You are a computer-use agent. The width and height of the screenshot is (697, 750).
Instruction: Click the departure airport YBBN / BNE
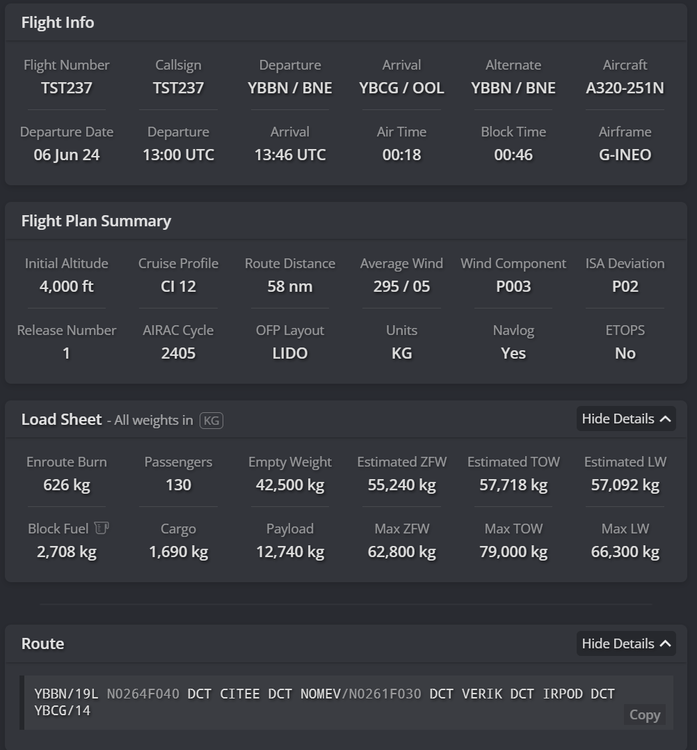pyautogui.click(x=290, y=88)
